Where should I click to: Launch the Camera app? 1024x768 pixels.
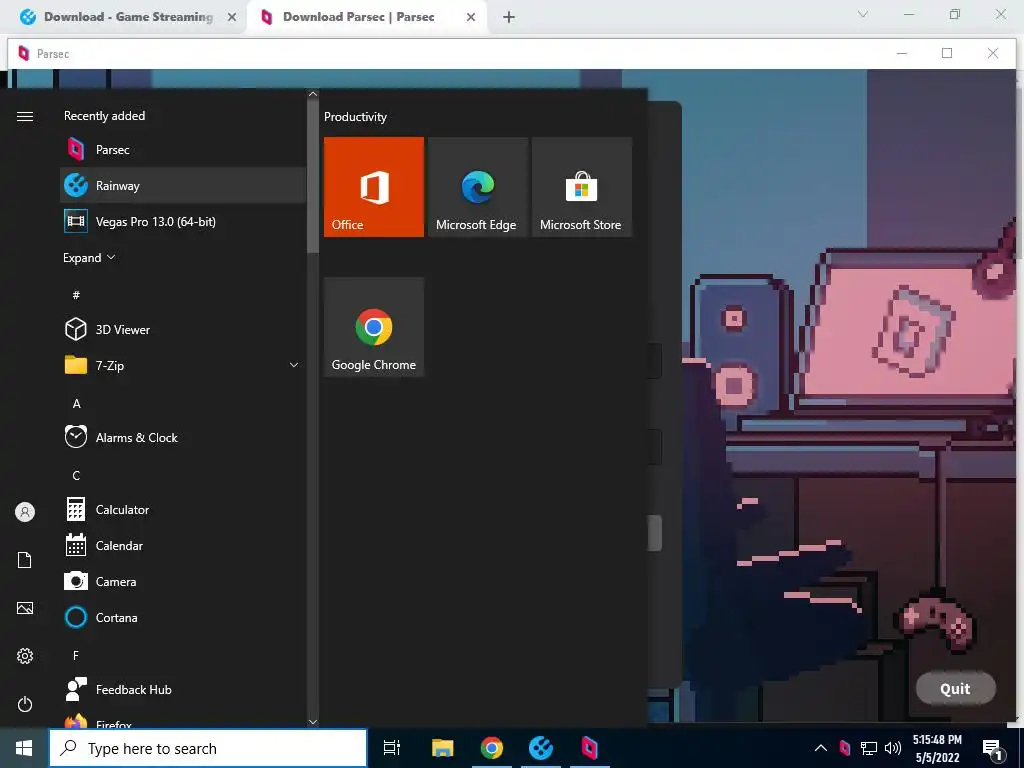coord(183,581)
